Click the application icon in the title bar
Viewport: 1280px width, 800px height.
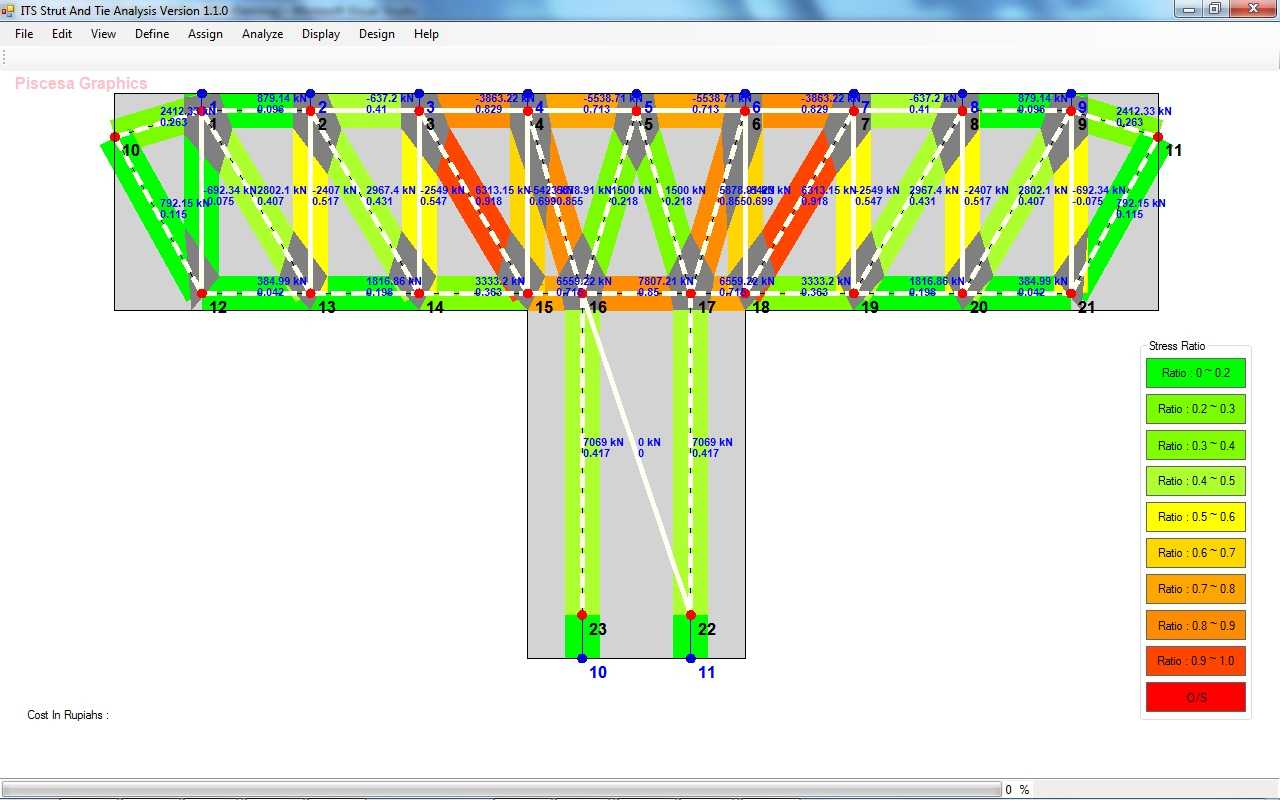pyautogui.click(x=9, y=10)
